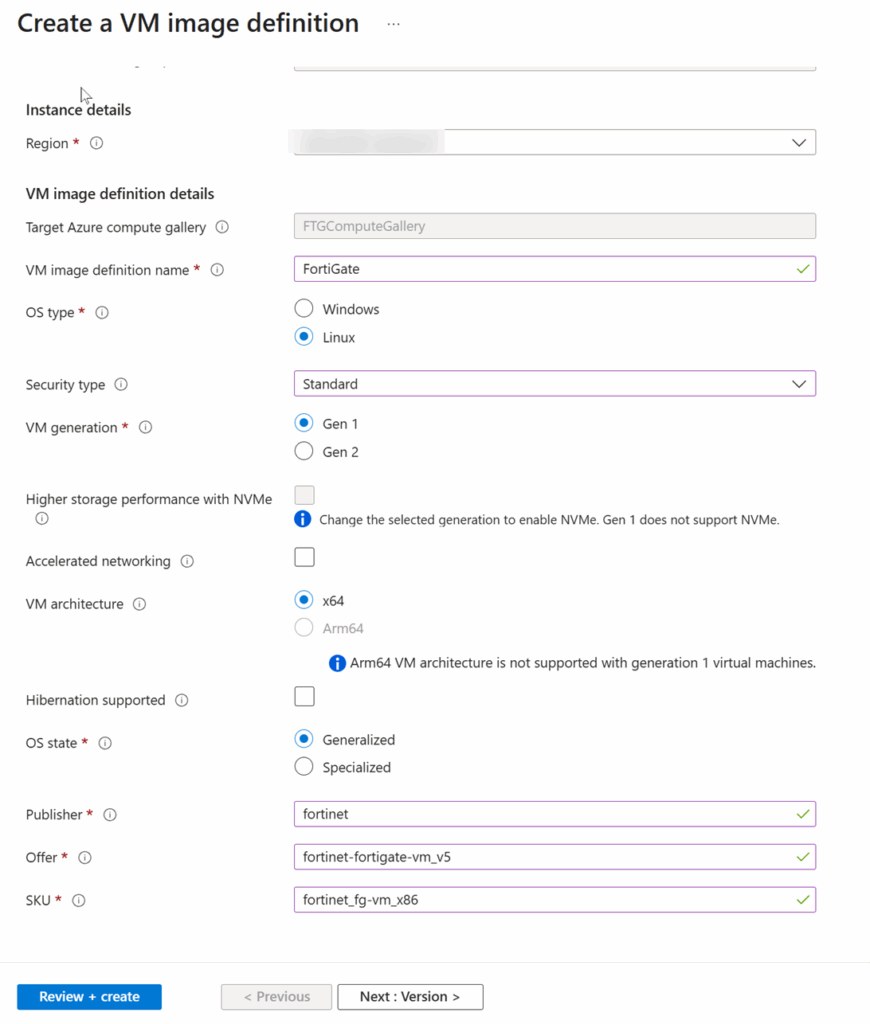Check the Accelerated networking checkbox
Image resolution: width=870 pixels, height=1024 pixels.
click(x=304, y=557)
